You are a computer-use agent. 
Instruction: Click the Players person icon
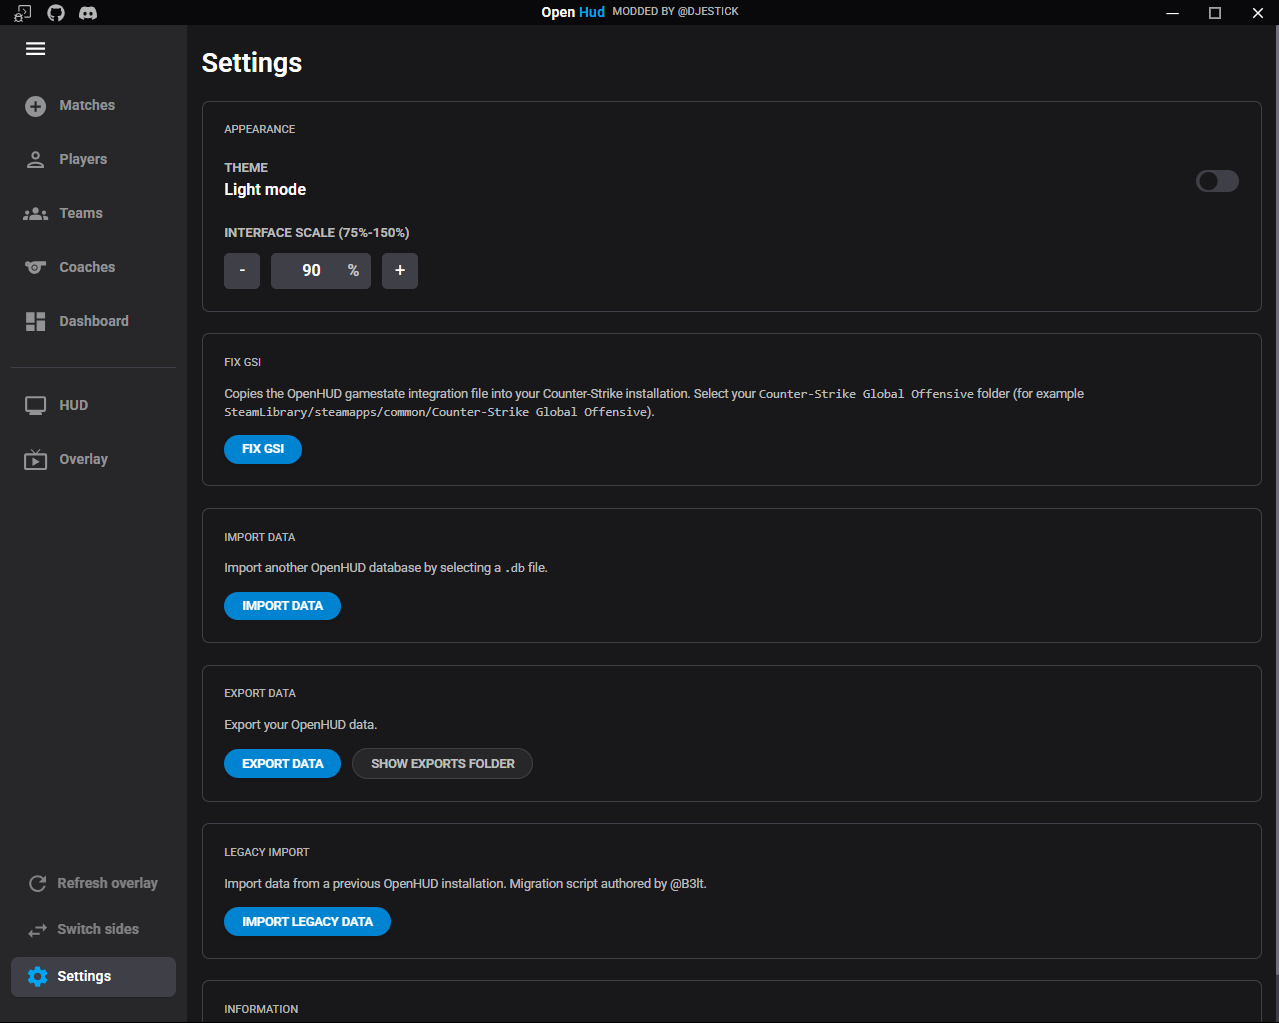(36, 159)
